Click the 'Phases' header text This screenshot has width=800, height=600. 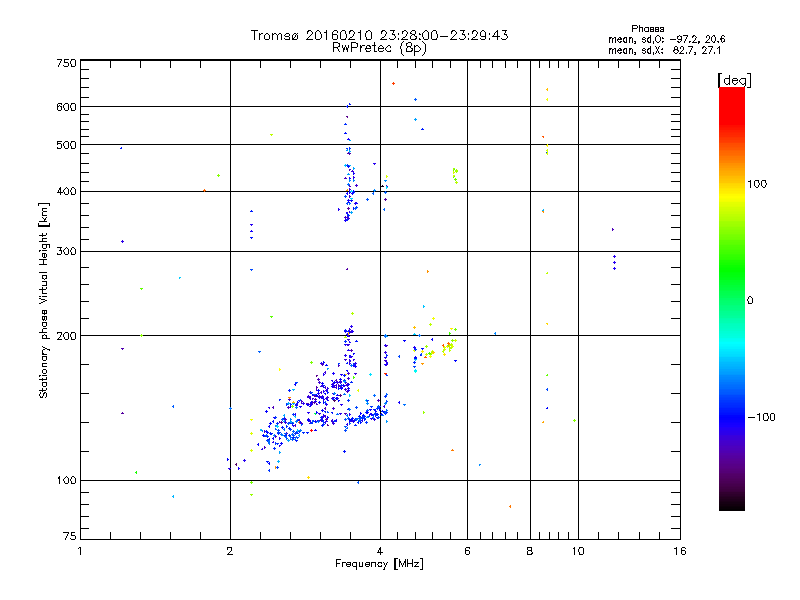[x=647, y=29]
